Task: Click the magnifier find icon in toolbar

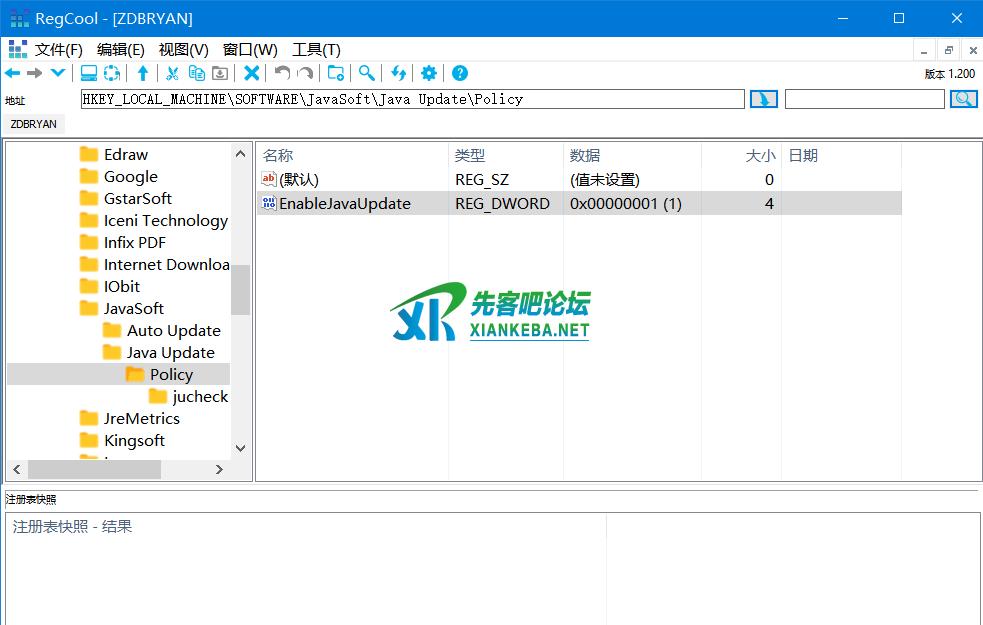Action: coord(367,73)
